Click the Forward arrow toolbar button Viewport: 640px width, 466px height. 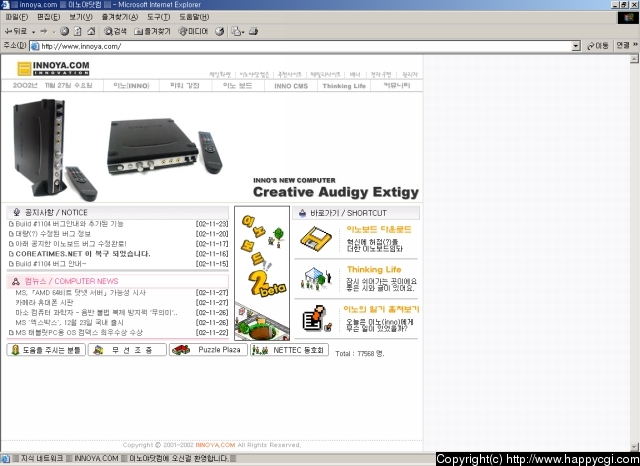pyautogui.click(x=44, y=31)
